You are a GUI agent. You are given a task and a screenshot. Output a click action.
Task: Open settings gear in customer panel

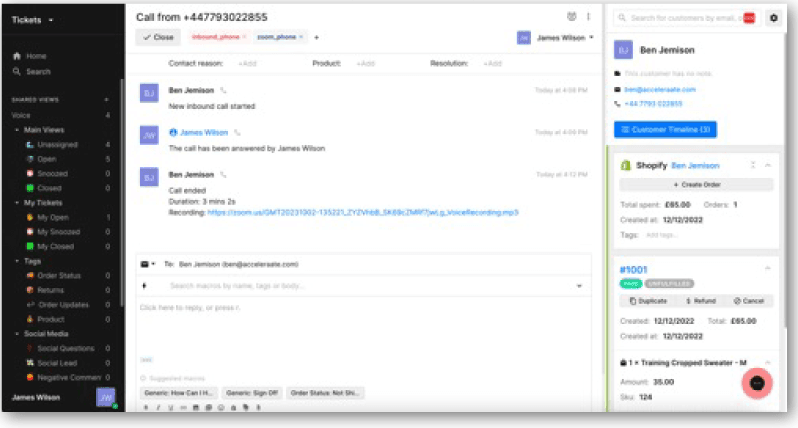click(774, 18)
